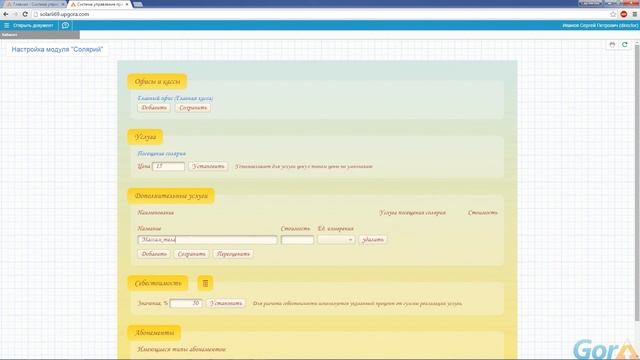Screen dimensions: 640x360
Task: Close the first Главная browser tab
Action: 63,4
